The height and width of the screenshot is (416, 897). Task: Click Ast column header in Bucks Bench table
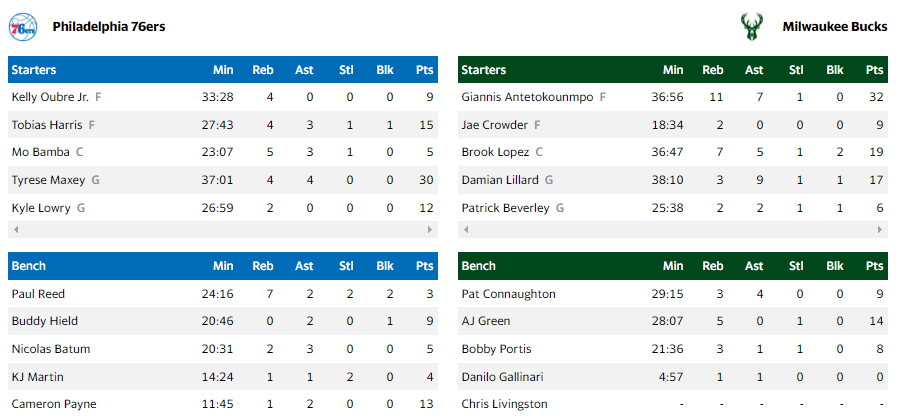(755, 266)
